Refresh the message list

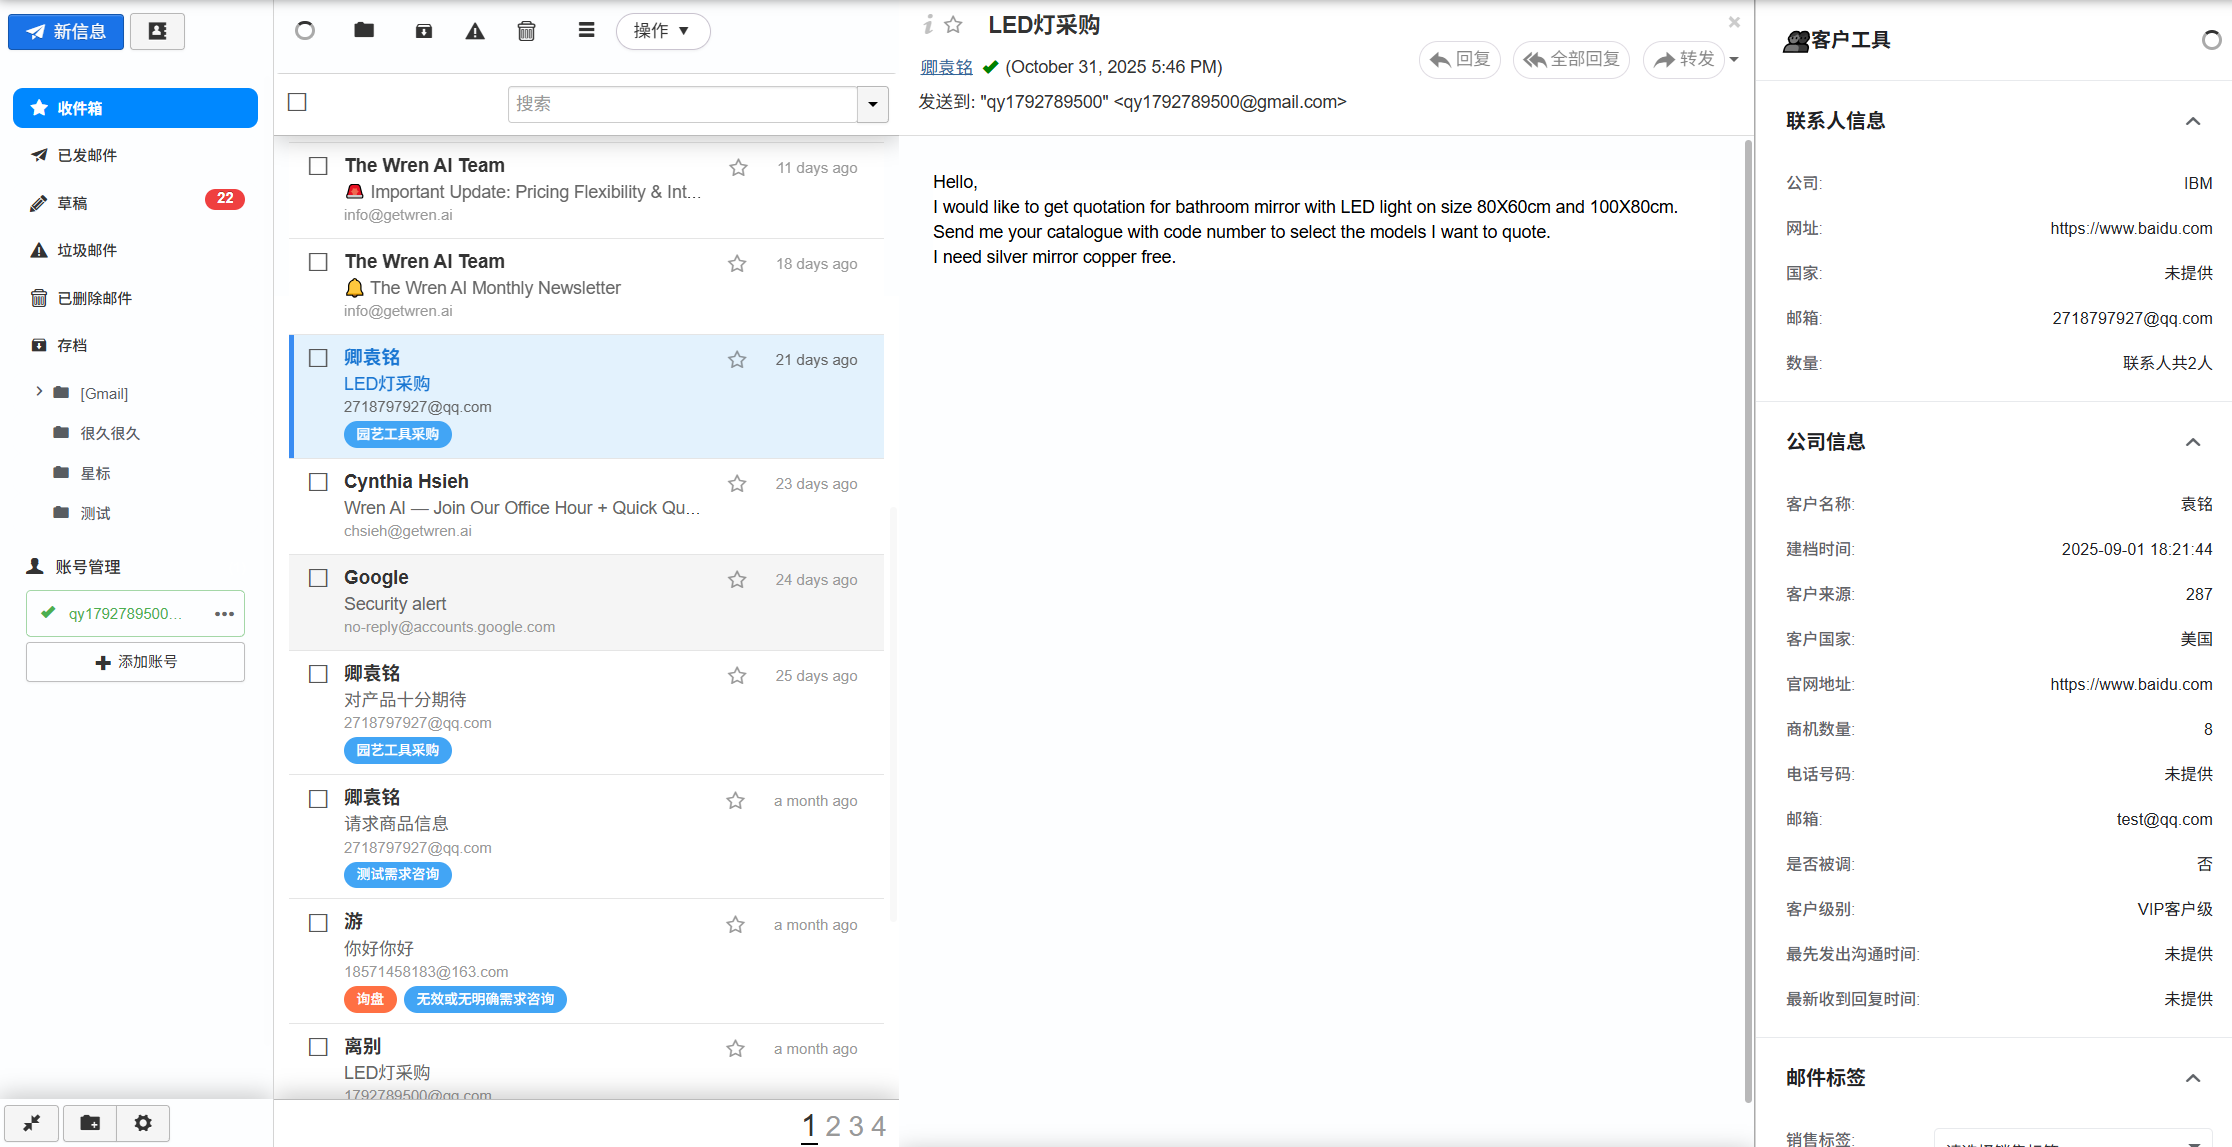(x=305, y=31)
